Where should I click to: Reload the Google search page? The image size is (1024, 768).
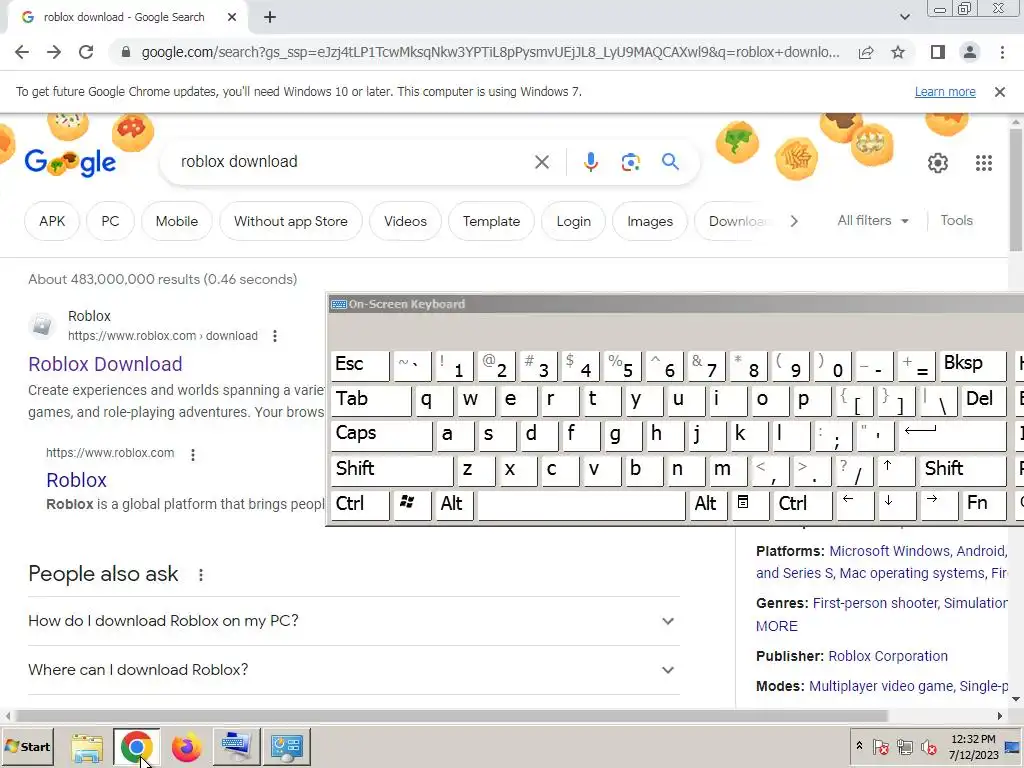tap(86, 52)
